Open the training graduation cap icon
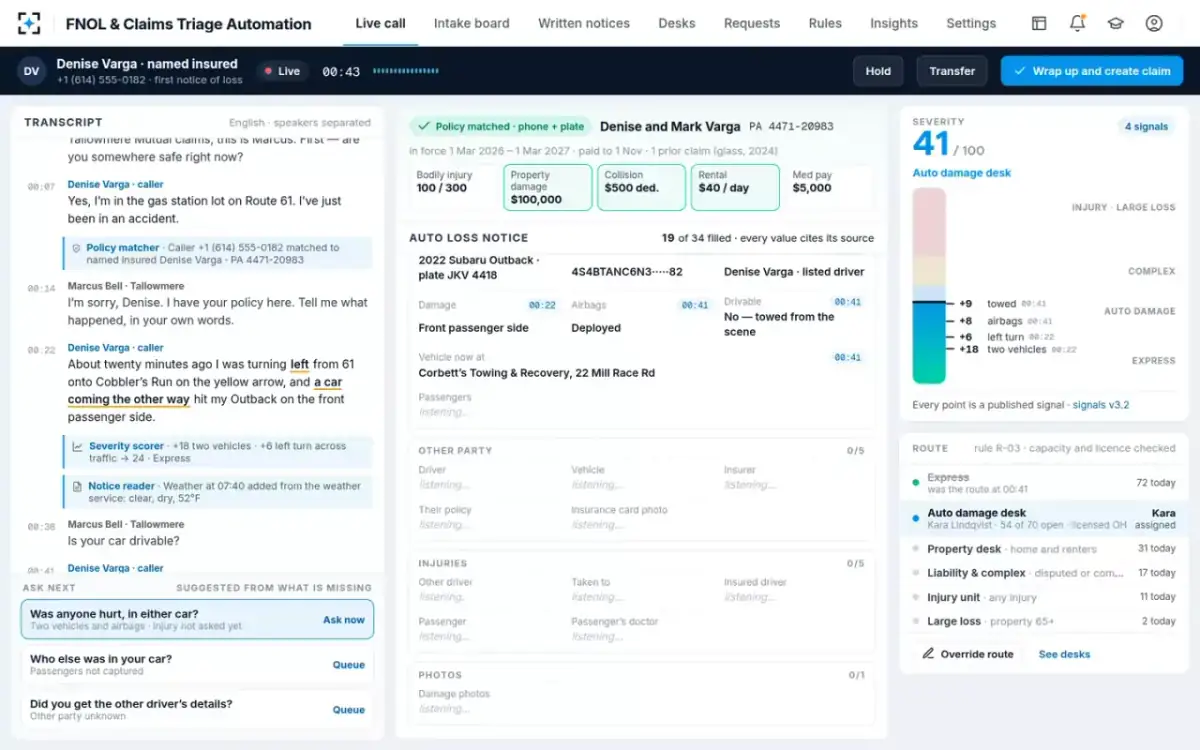This screenshot has width=1200, height=750. pyautogui.click(x=1115, y=23)
